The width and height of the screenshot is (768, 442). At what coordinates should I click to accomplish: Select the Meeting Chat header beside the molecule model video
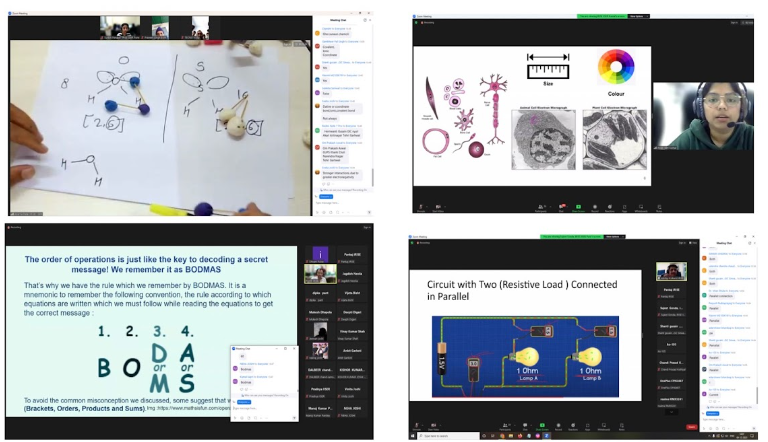click(x=336, y=18)
